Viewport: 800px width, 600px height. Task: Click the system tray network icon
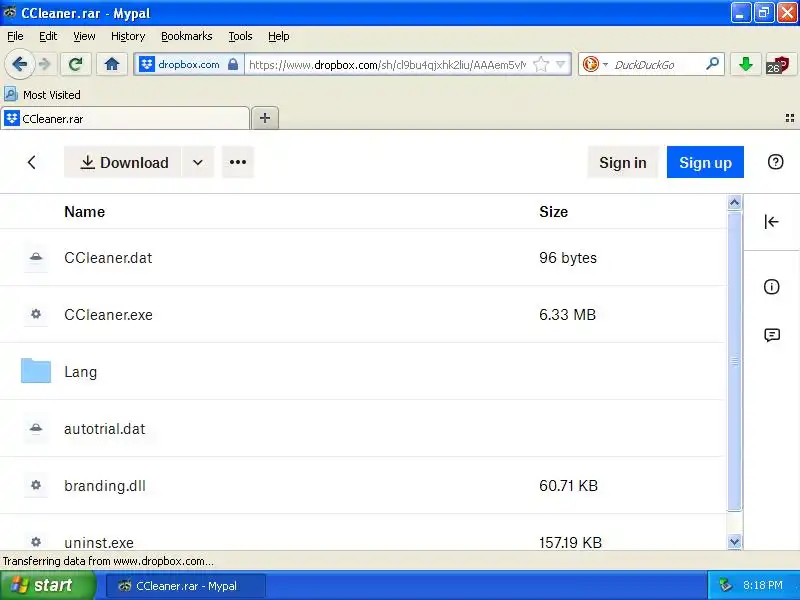pos(725,585)
